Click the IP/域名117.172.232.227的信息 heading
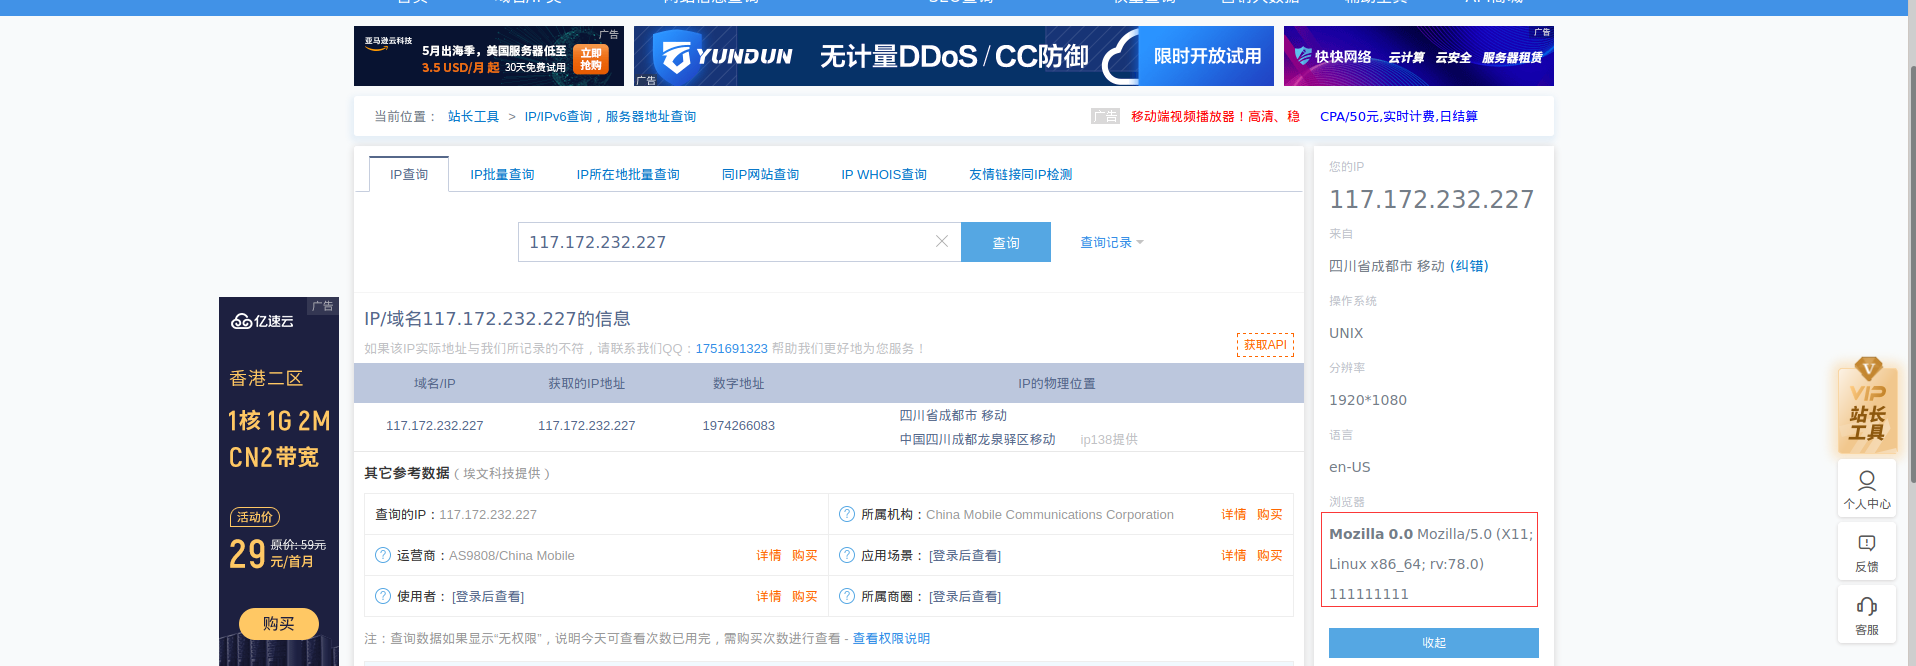 (497, 319)
